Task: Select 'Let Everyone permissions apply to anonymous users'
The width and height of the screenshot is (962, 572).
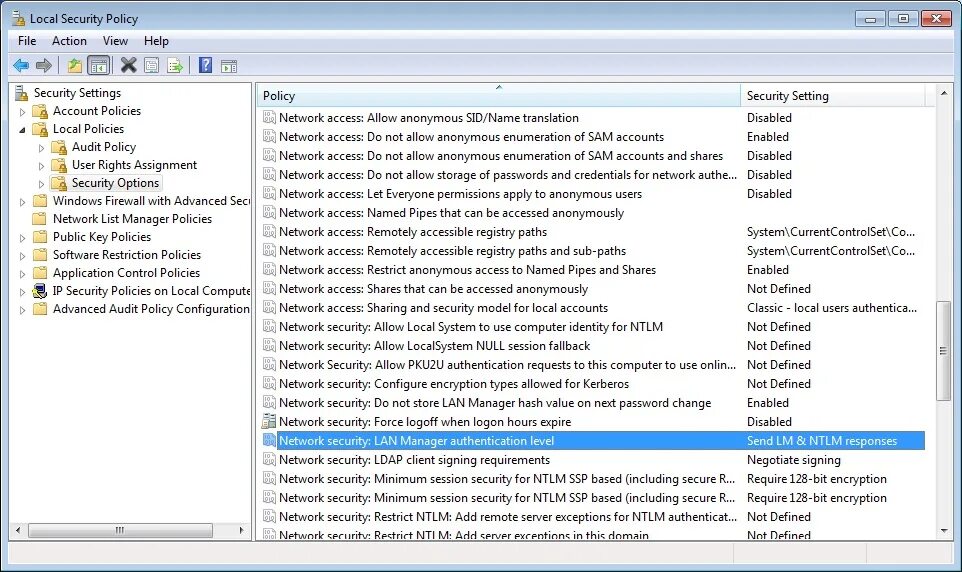Action: (x=460, y=194)
